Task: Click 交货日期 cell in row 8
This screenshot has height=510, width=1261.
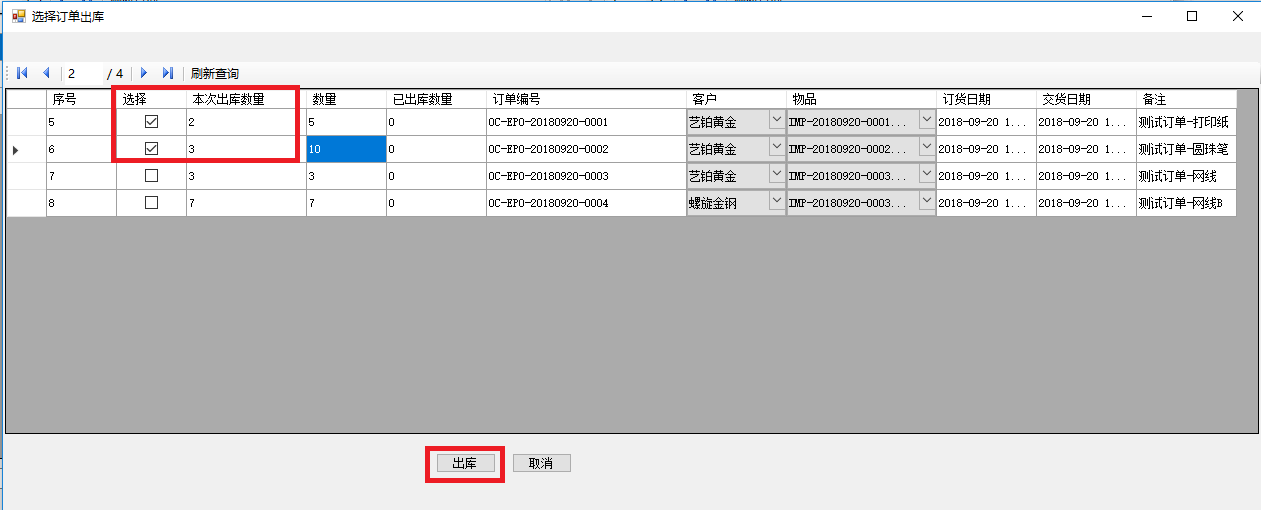Action: pos(1086,203)
